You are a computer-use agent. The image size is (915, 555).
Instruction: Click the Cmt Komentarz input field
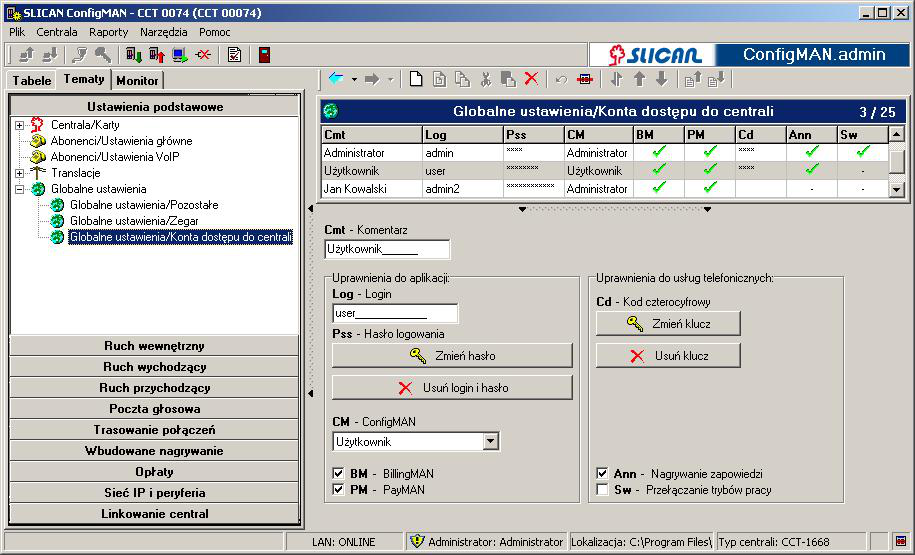[387, 249]
